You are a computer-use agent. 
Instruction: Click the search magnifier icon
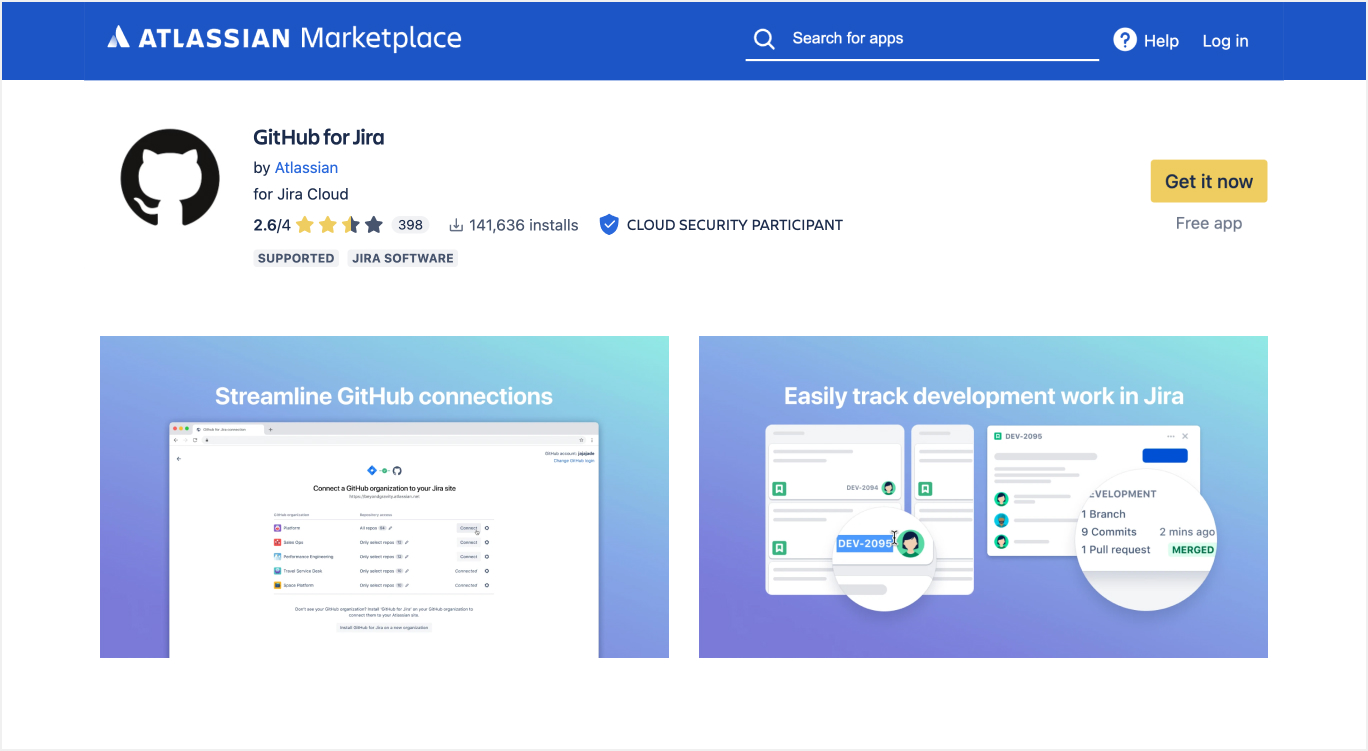[x=764, y=39]
